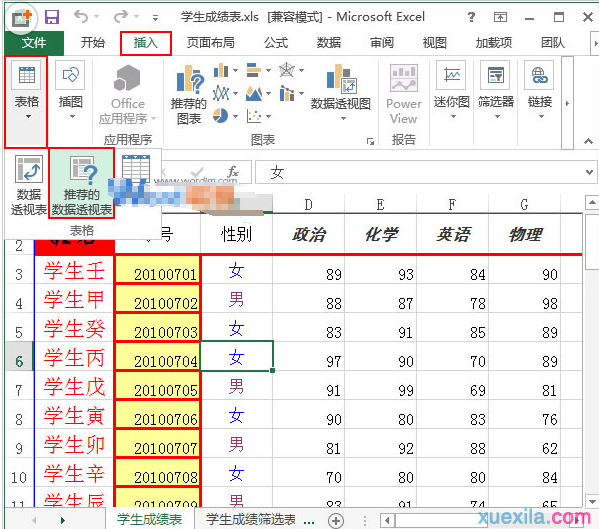Select cell containing 20100705
Screen dimensions: 599x529
(x=158, y=385)
